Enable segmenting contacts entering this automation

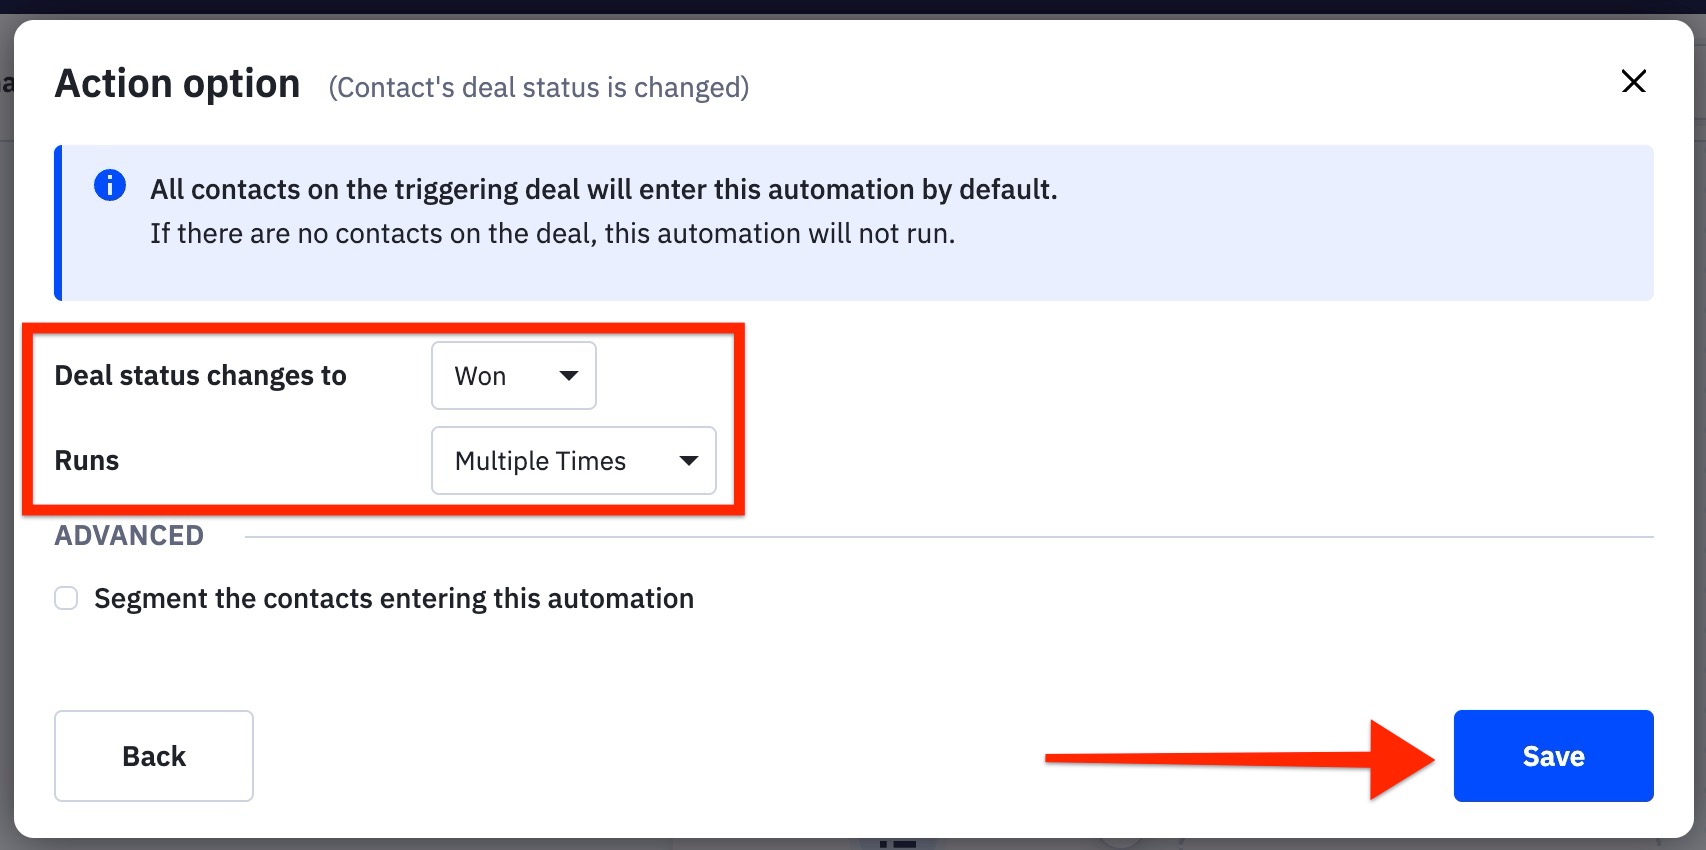(x=66, y=597)
